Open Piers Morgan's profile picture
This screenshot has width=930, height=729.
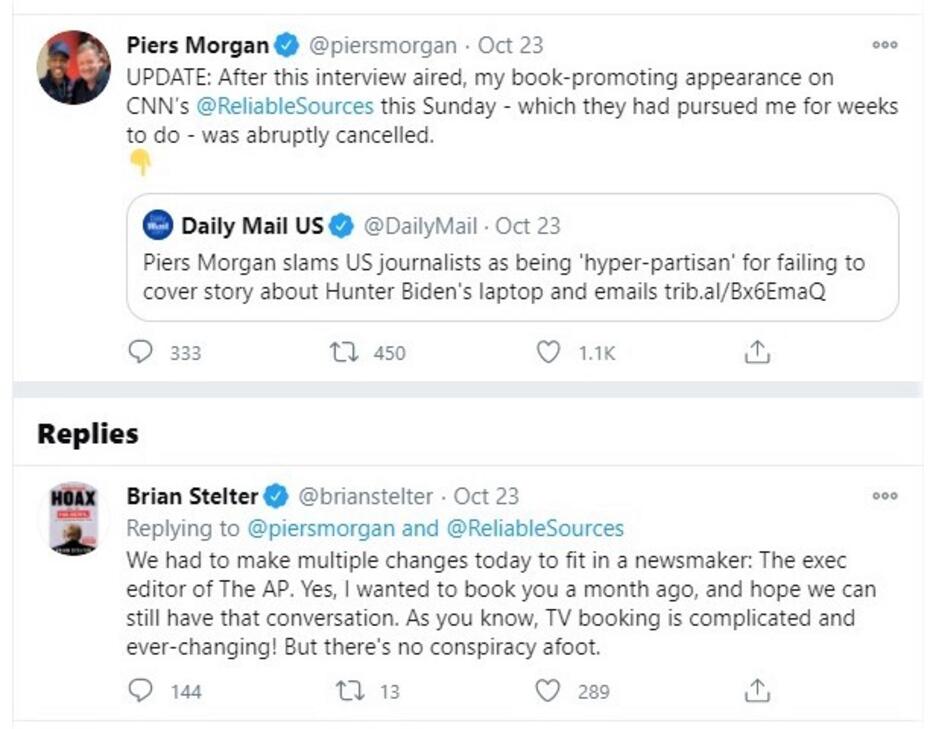pyautogui.click(x=74, y=68)
